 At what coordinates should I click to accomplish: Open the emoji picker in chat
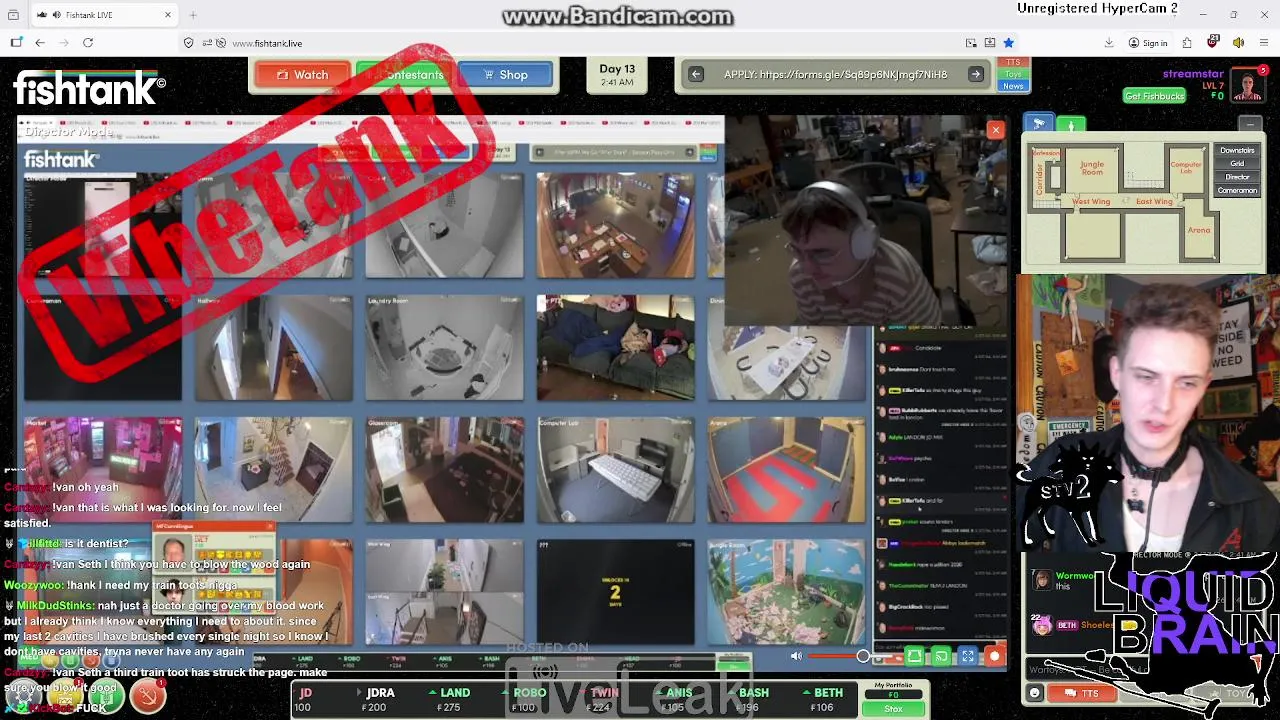click(x=1034, y=693)
